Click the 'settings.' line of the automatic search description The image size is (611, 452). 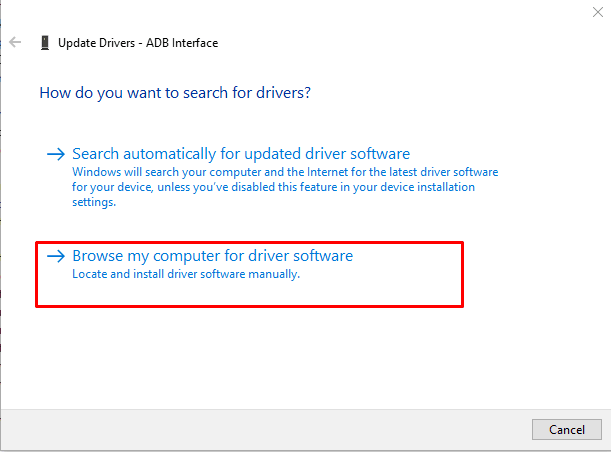[94, 201]
